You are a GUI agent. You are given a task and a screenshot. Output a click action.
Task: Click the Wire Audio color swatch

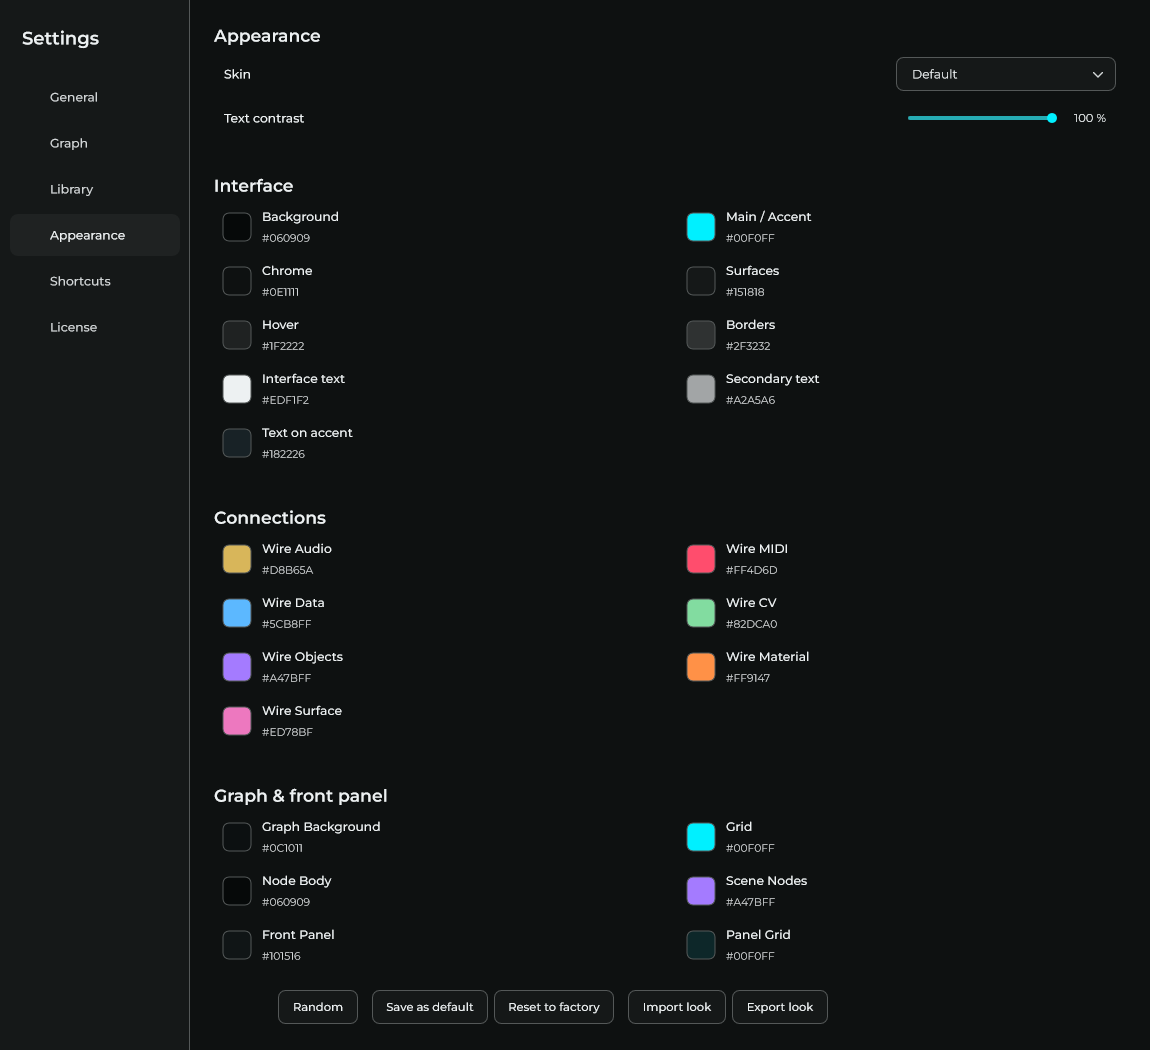(x=237, y=559)
